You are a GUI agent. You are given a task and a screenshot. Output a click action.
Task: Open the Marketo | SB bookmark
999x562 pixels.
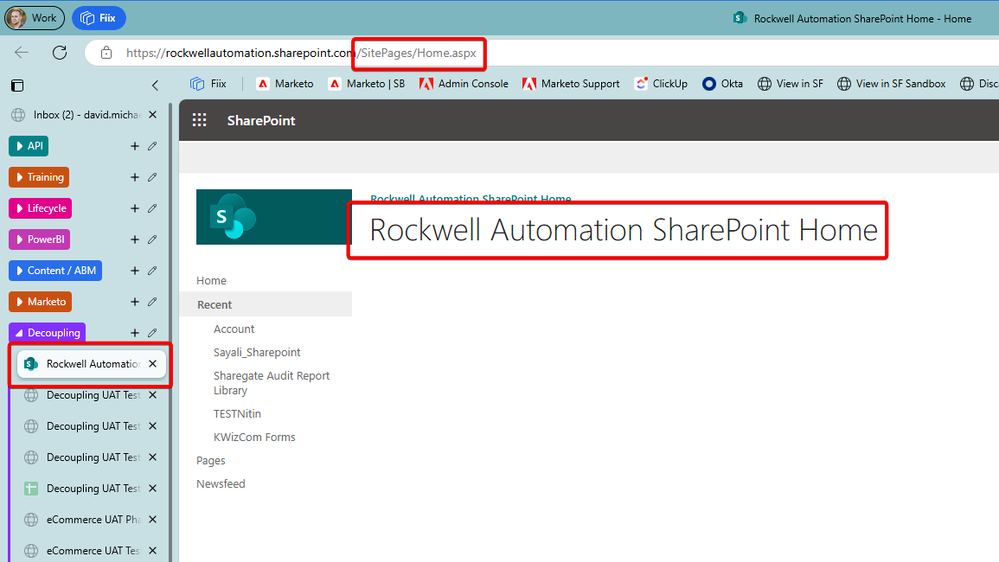point(366,83)
